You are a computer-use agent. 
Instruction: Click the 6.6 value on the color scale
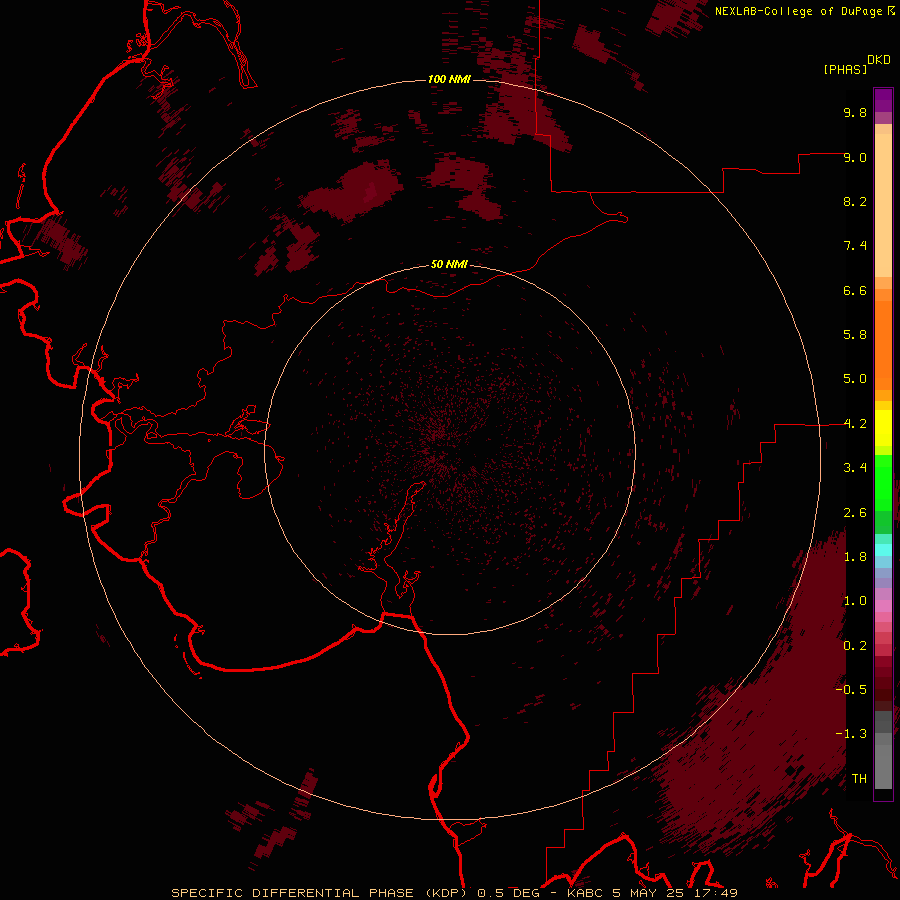coord(855,290)
